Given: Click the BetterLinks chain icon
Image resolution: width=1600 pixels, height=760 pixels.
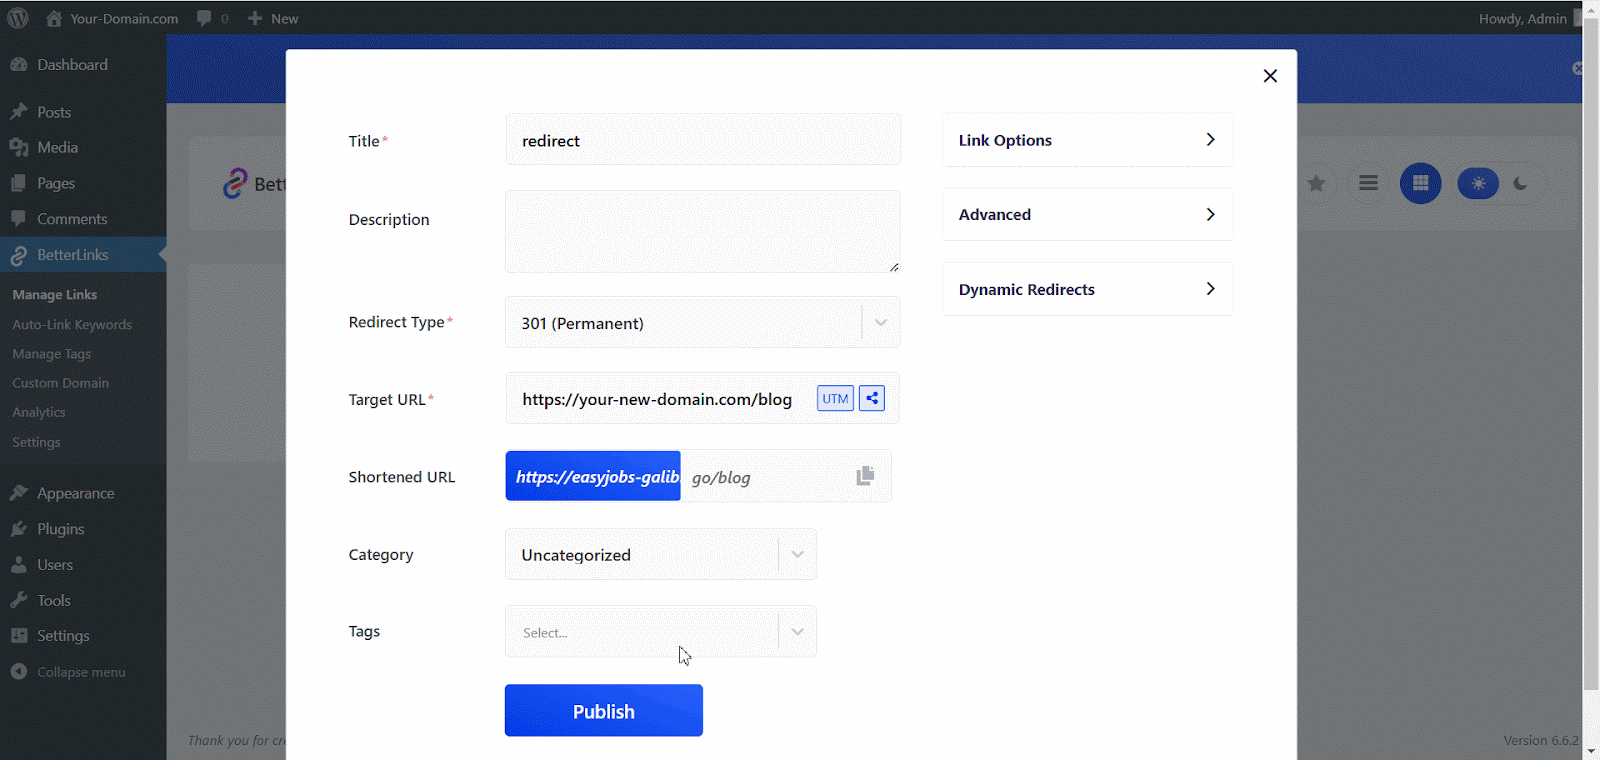Looking at the screenshot, I should click(18, 256).
